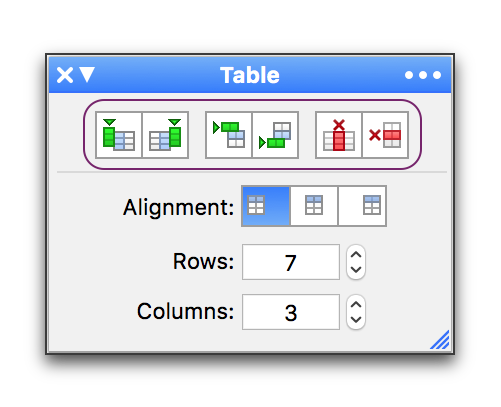
Task: Close the Table palette with the X
Action: point(65,75)
